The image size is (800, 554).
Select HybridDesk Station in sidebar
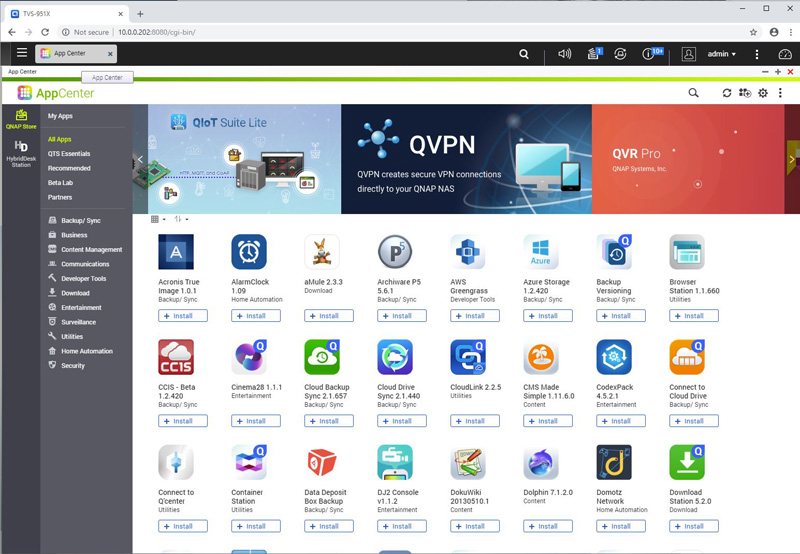(x=21, y=154)
